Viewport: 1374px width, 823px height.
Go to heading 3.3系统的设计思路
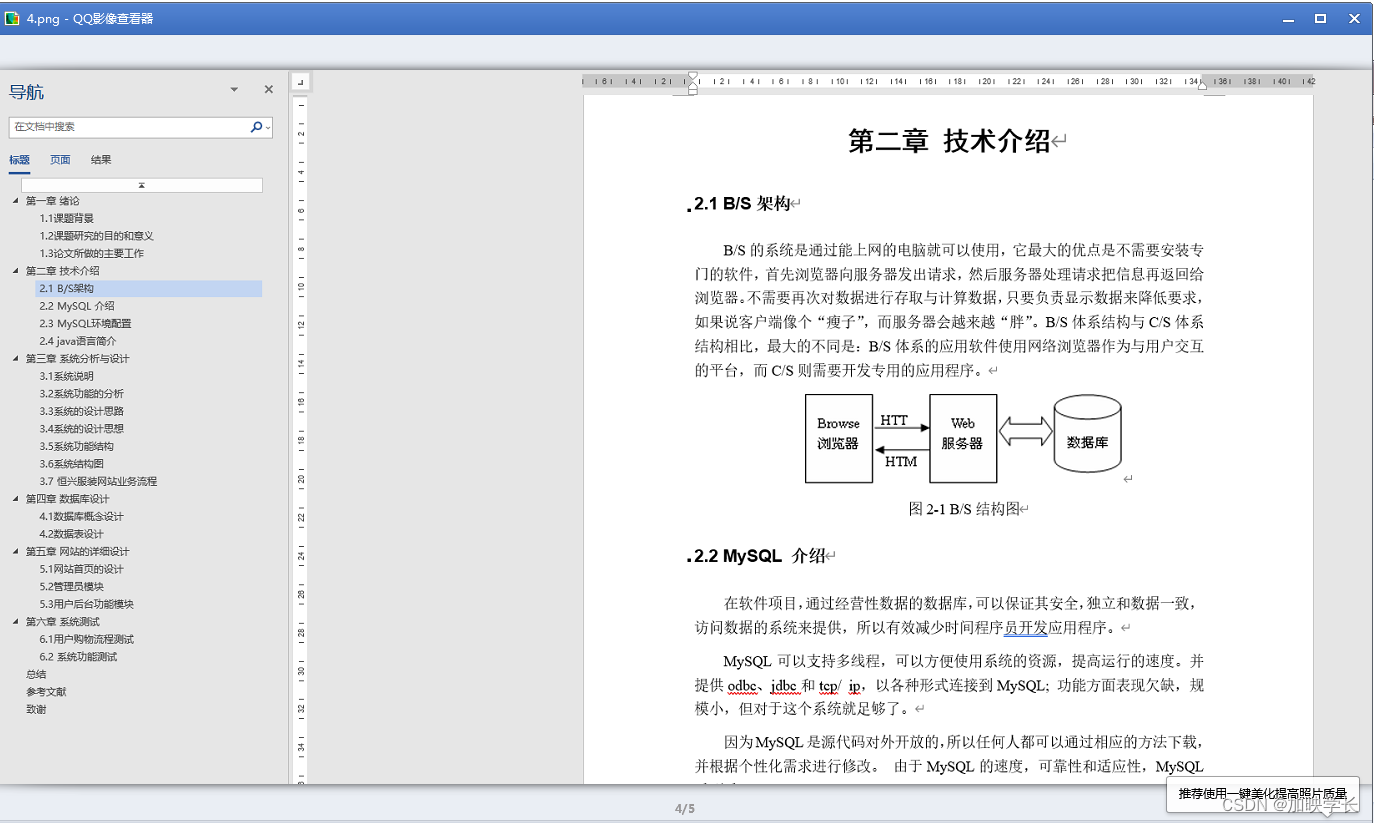pos(82,411)
